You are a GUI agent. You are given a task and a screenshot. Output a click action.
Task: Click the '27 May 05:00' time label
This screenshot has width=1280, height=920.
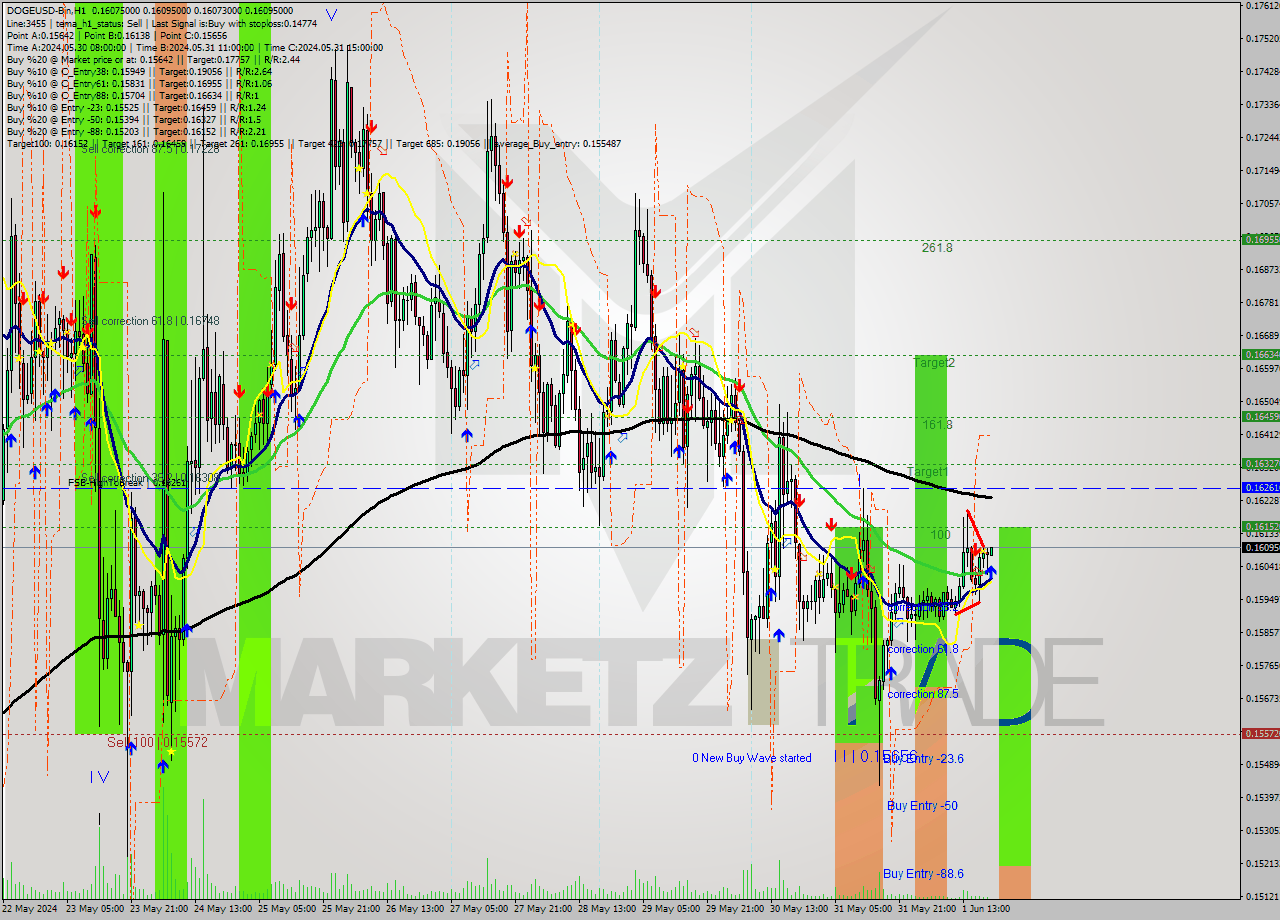(479, 909)
